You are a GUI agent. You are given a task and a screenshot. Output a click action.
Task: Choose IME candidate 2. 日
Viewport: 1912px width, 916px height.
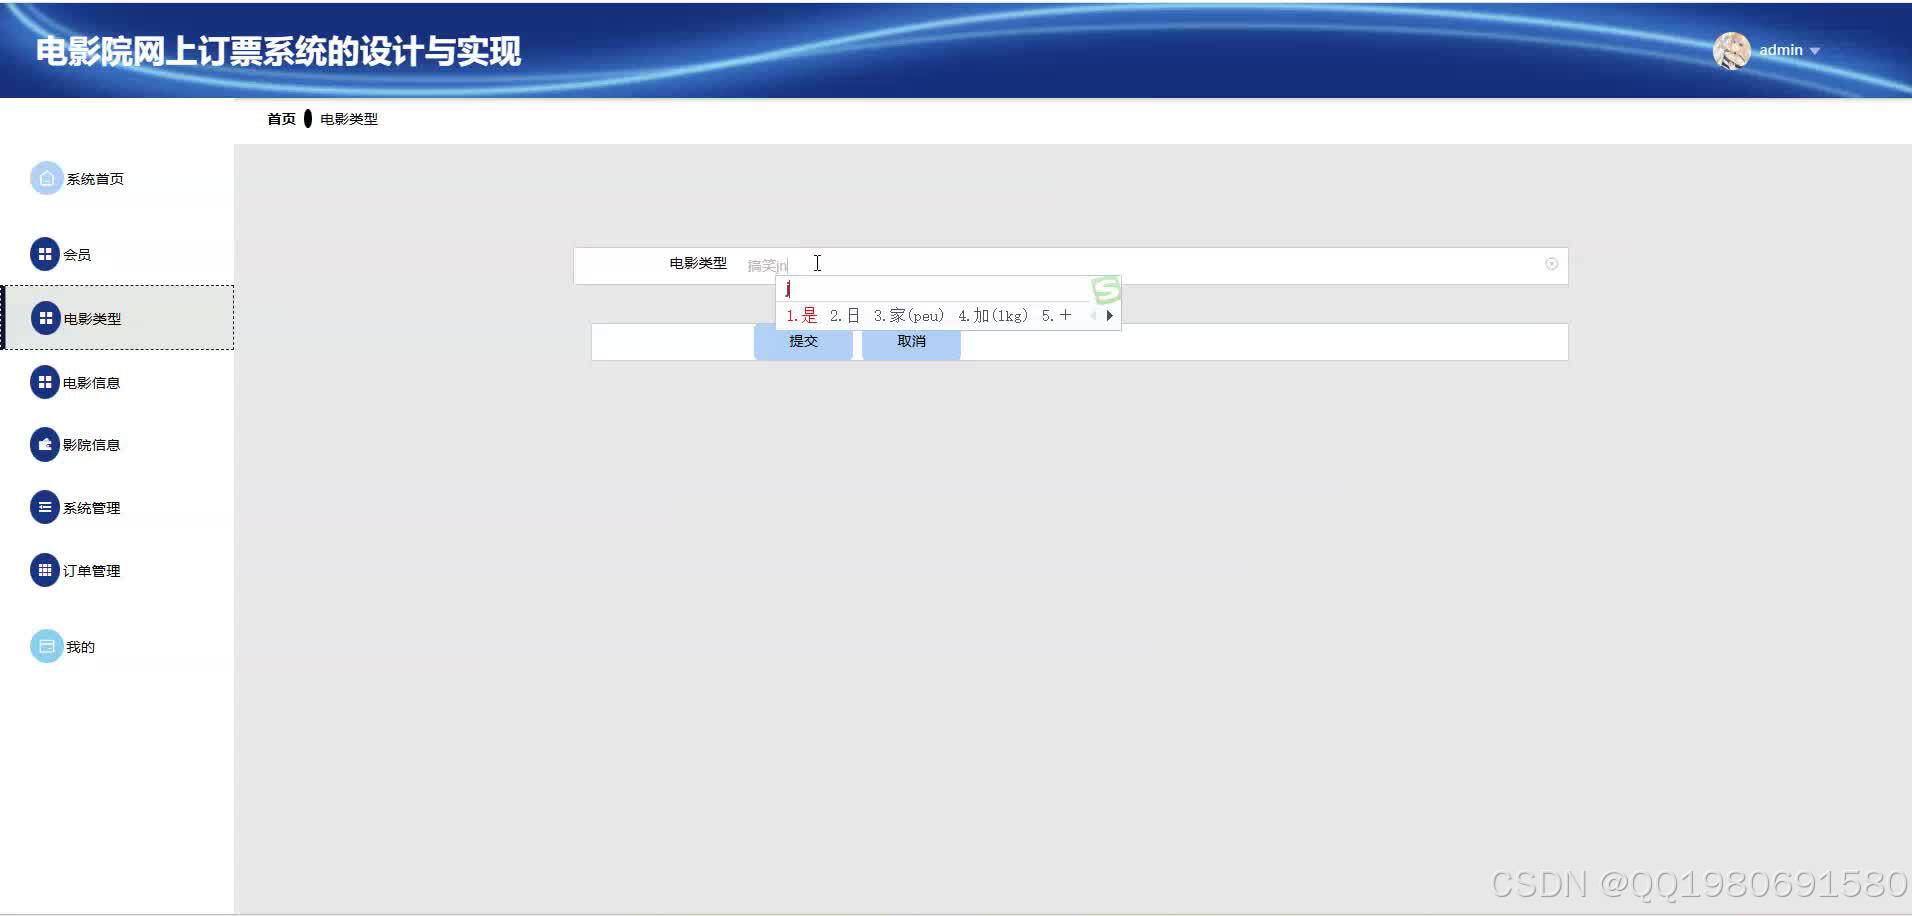[x=845, y=316]
